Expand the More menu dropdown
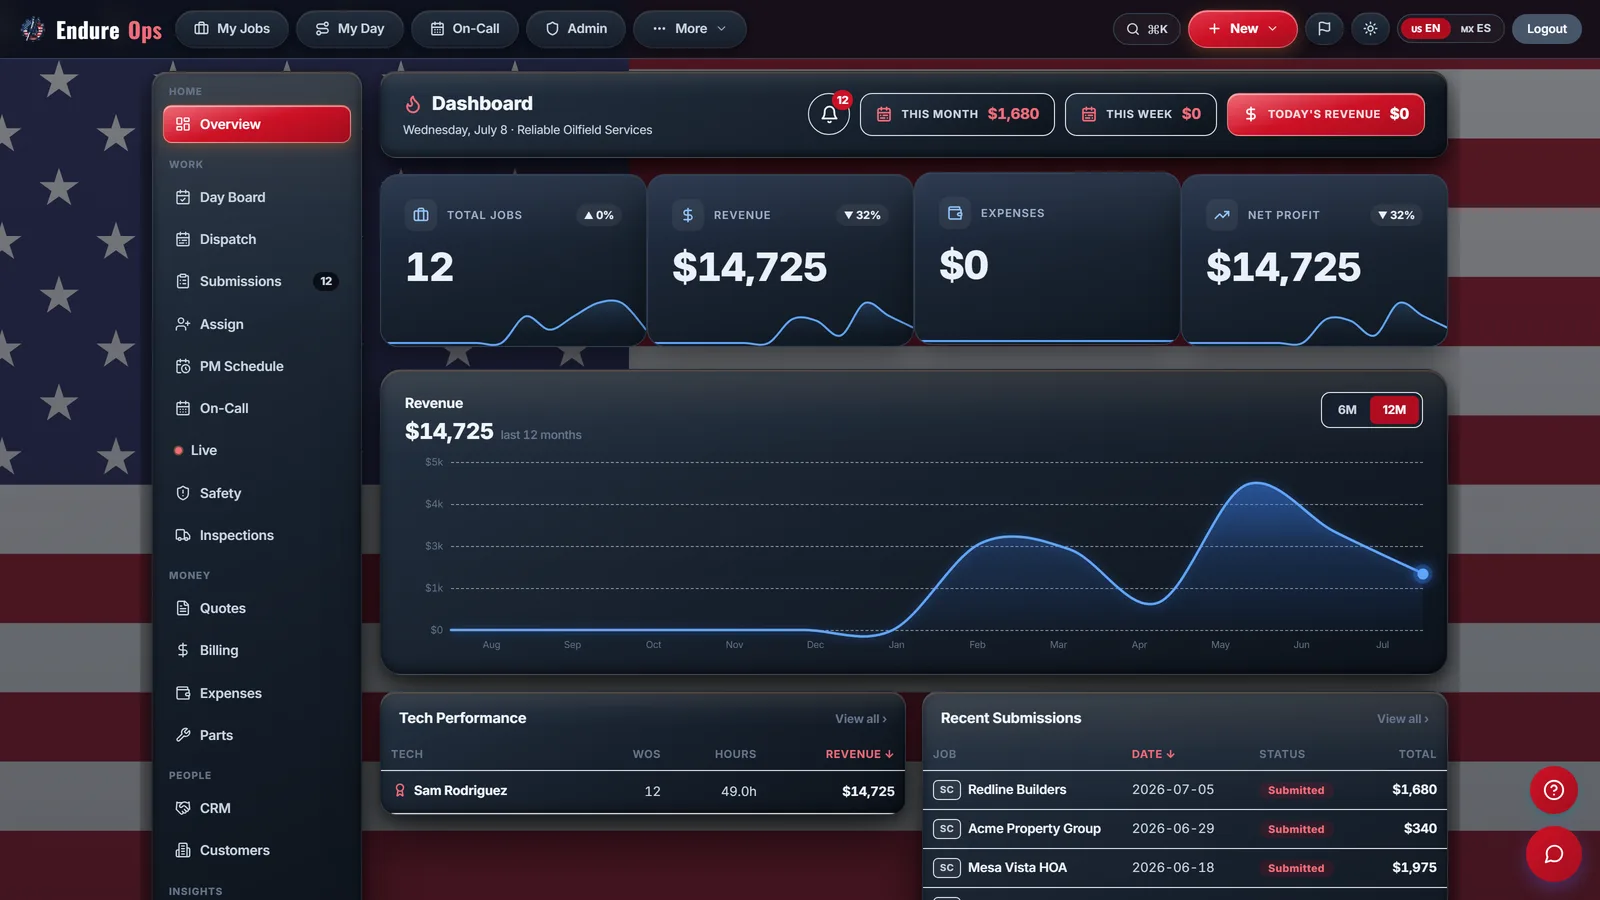The width and height of the screenshot is (1600, 900). 689,29
